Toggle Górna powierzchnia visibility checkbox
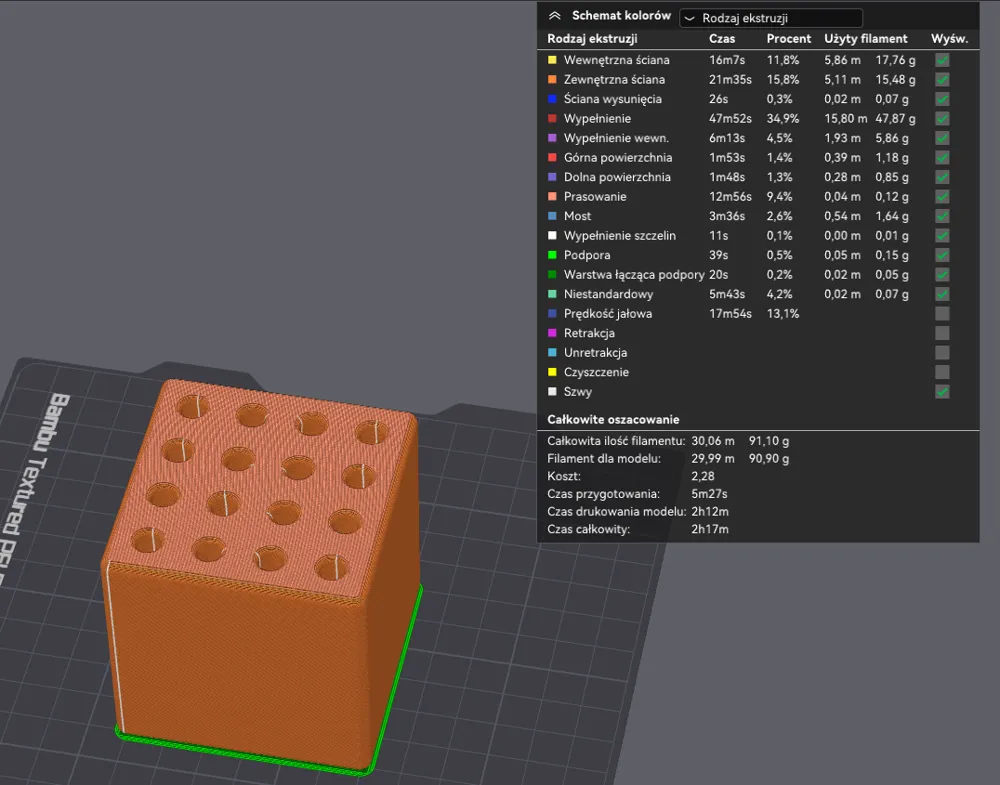This screenshot has height=785, width=1000. pyautogui.click(x=942, y=158)
